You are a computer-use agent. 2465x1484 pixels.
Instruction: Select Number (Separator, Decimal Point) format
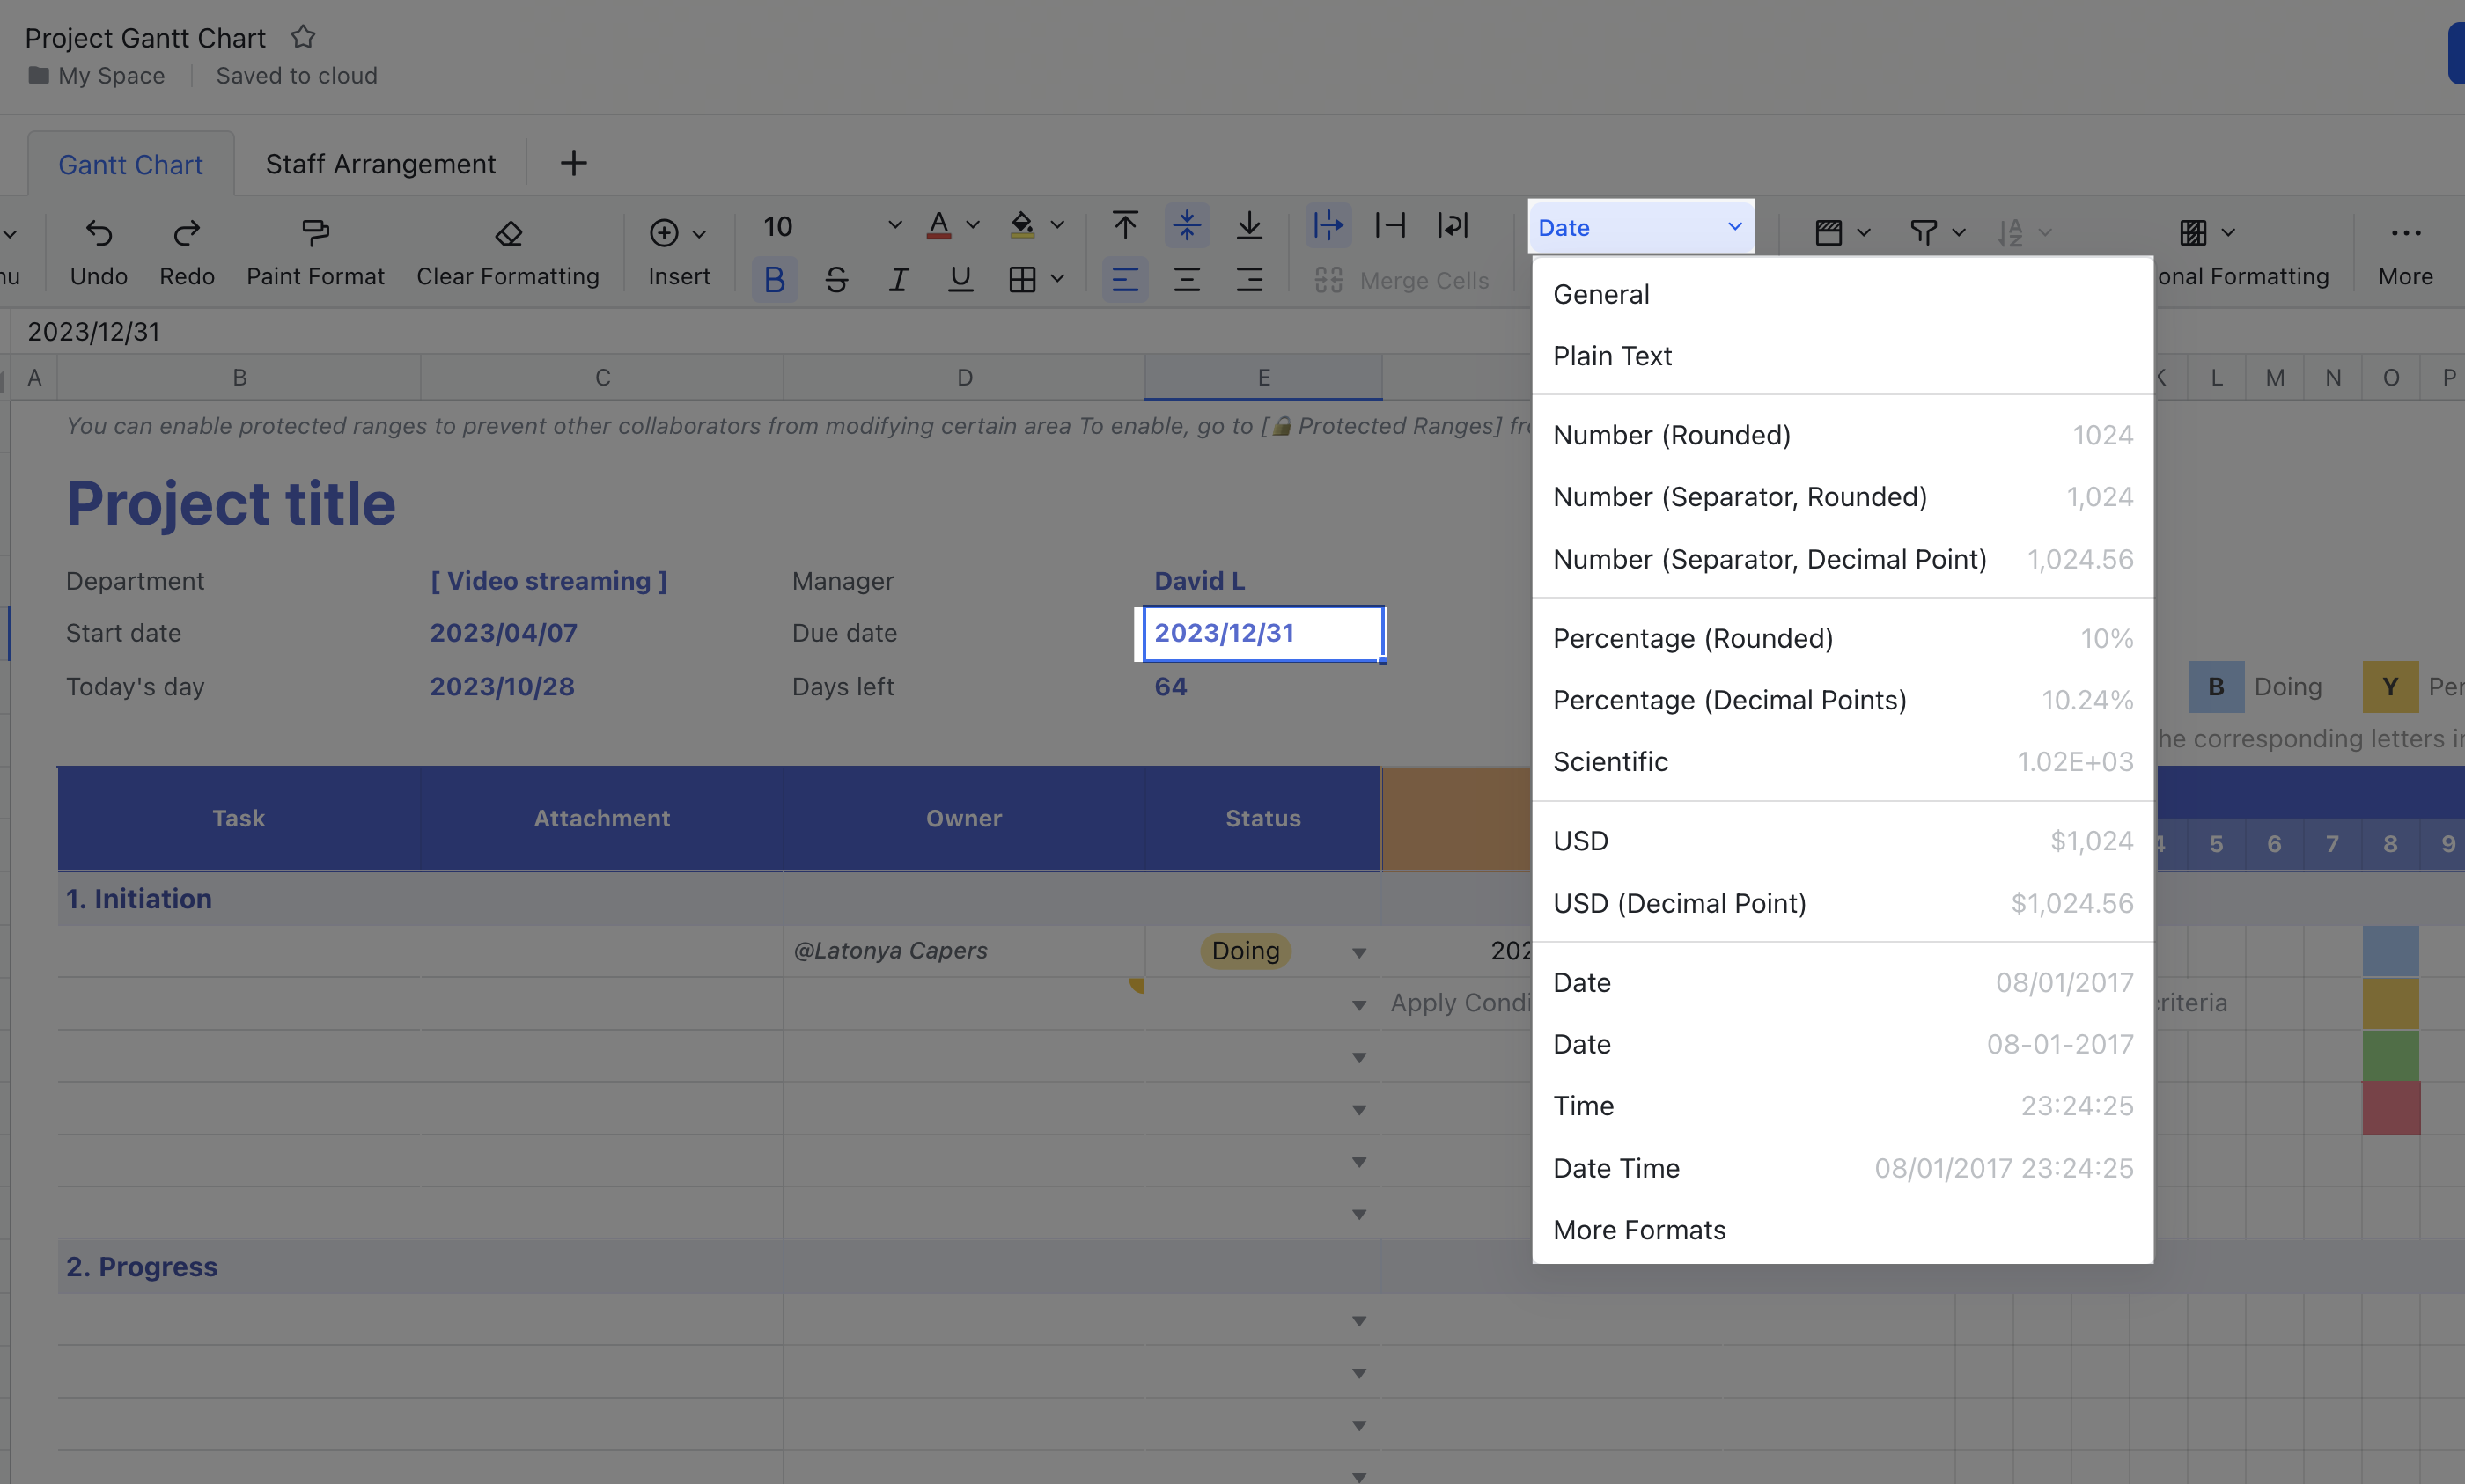click(x=1842, y=559)
